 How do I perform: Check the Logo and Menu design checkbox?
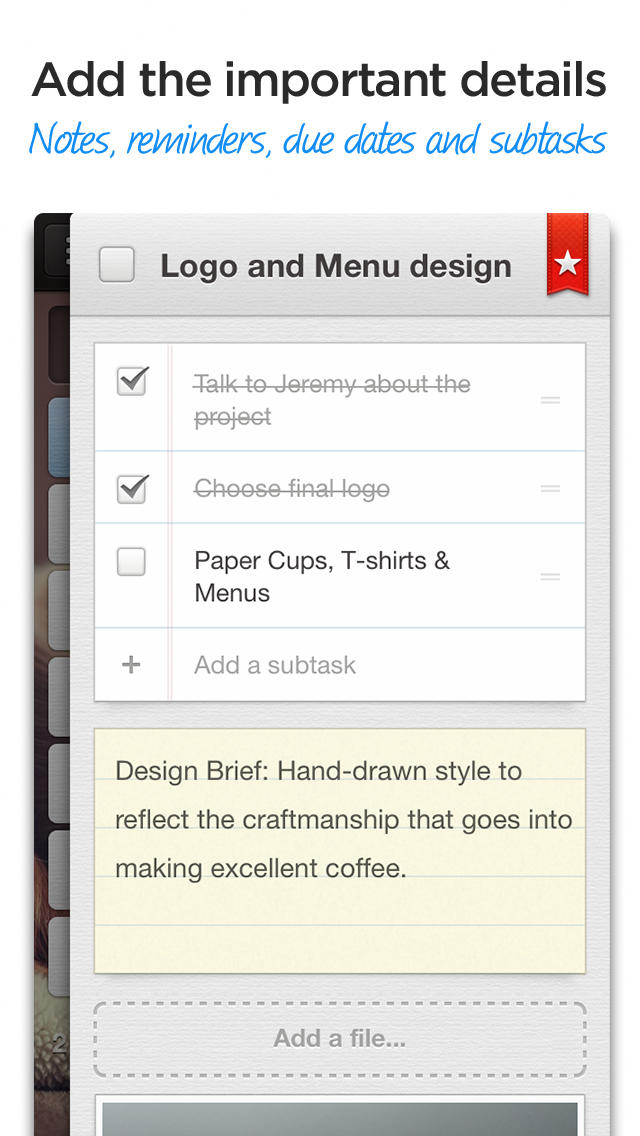117,266
